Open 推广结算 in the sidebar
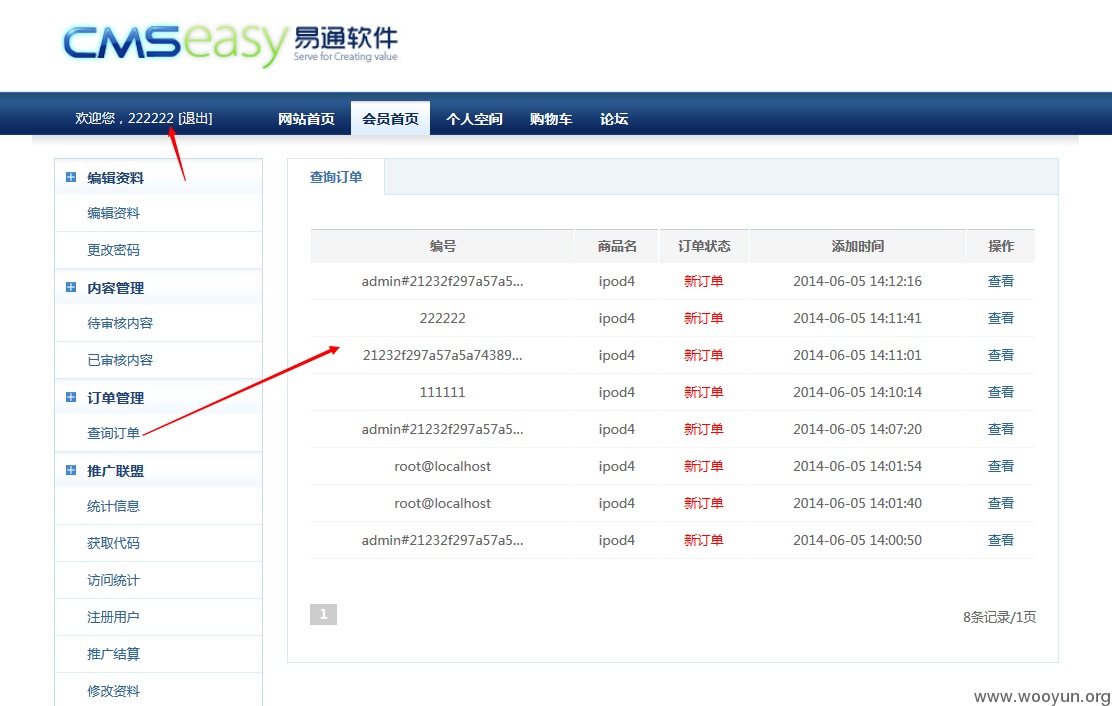 pos(113,654)
